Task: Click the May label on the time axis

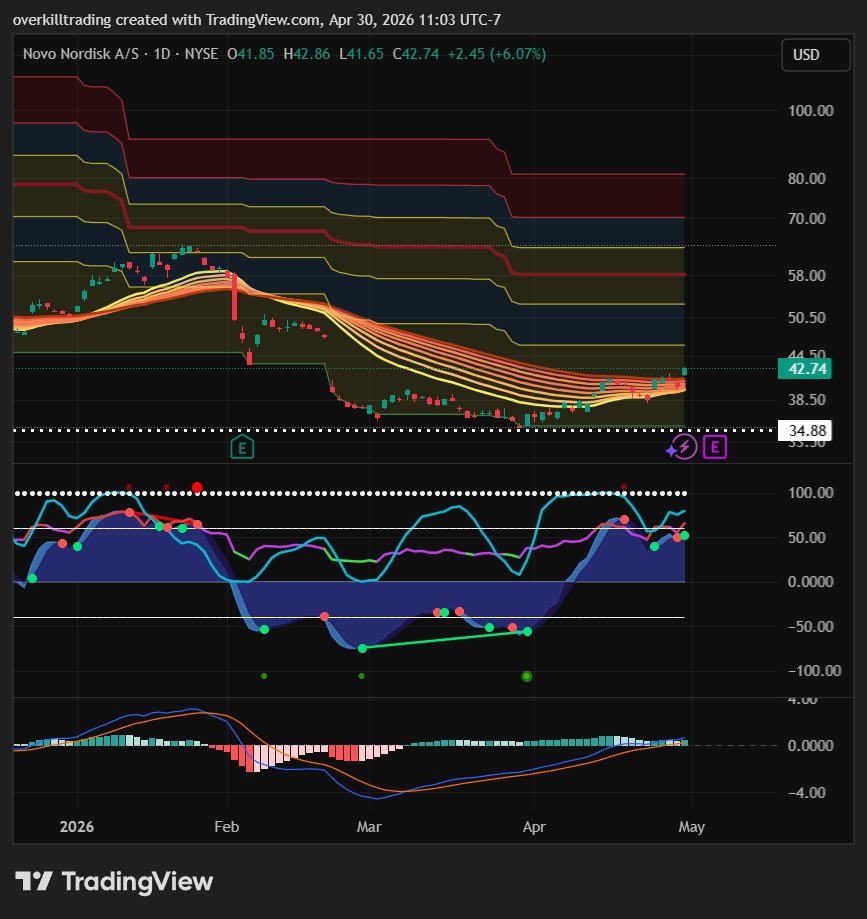Action: coord(692,827)
